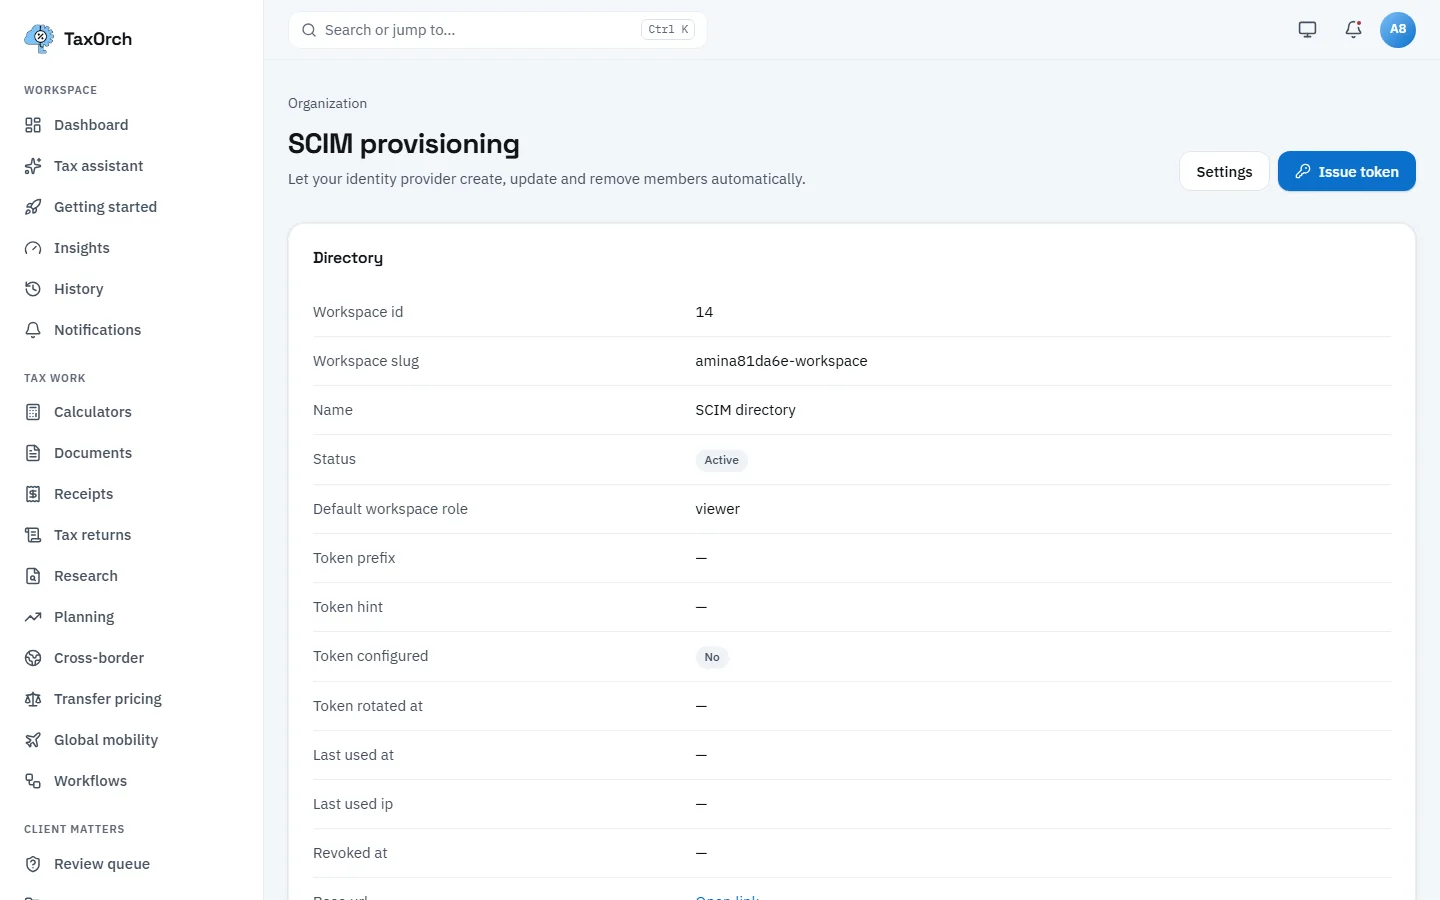Click the Insights gauge icon

(x=33, y=248)
